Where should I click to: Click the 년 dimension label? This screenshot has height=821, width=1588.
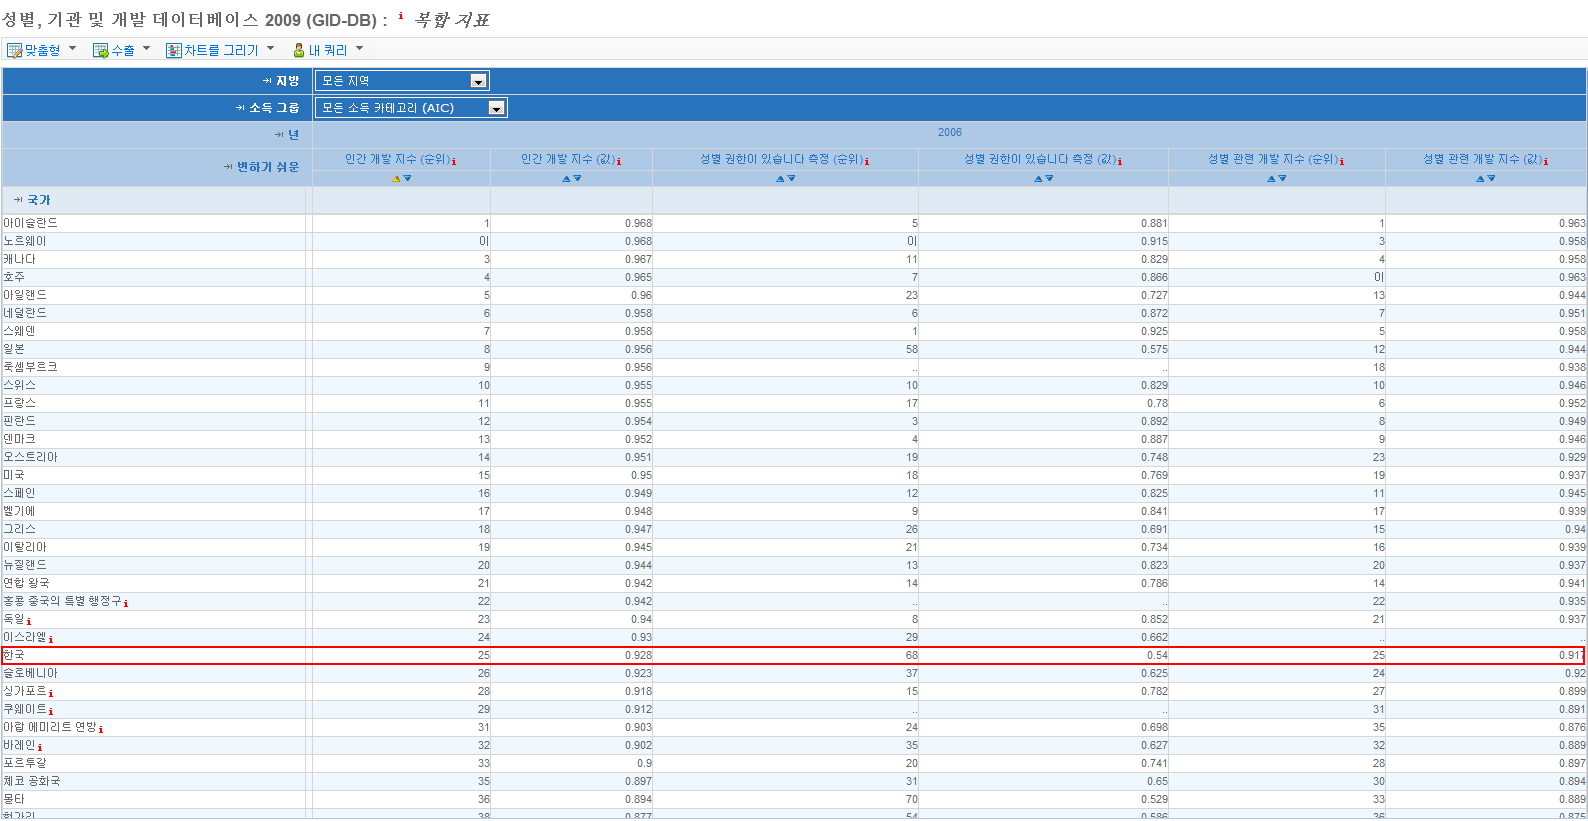pyautogui.click(x=293, y=135)
